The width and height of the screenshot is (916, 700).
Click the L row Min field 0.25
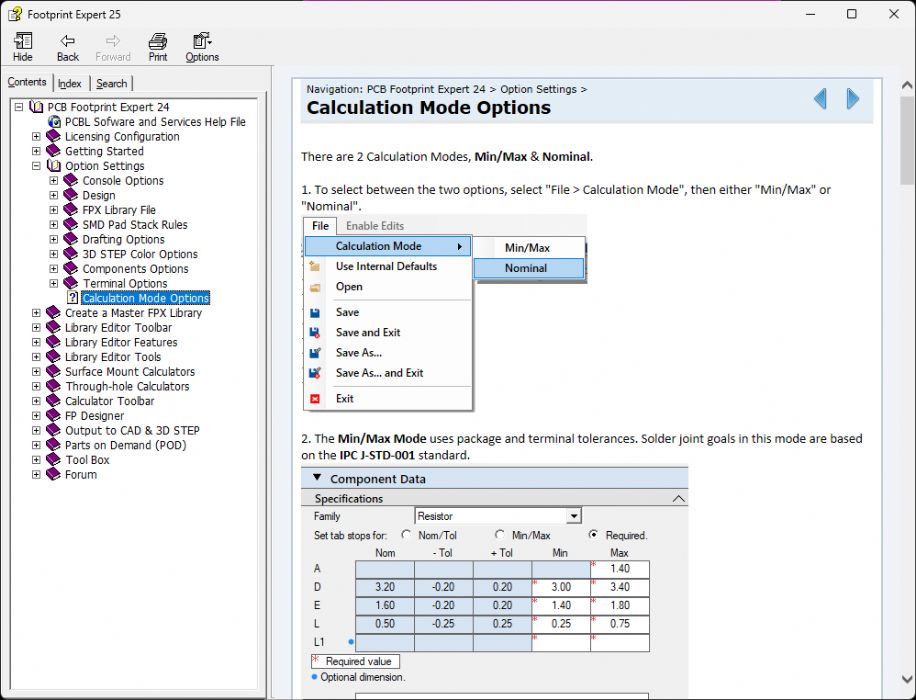point(561,623)
